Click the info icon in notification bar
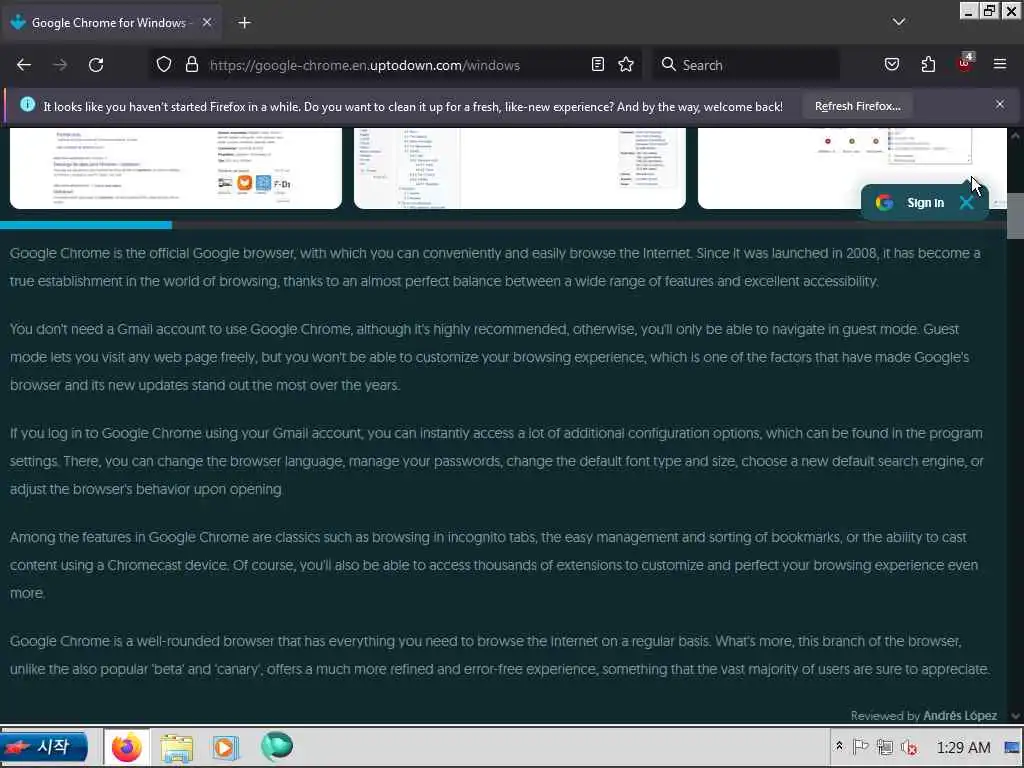Screen dimensions: 1024x768 pyautogui.click(x=27, y=104)
